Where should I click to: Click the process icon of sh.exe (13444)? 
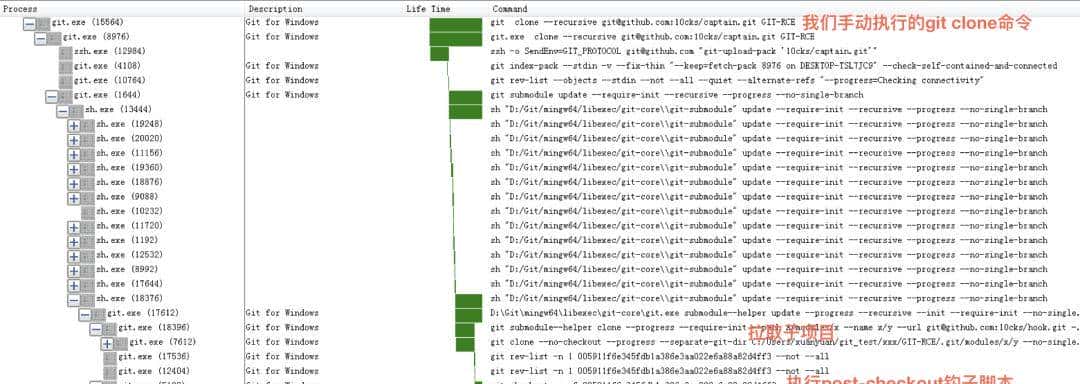76,110
